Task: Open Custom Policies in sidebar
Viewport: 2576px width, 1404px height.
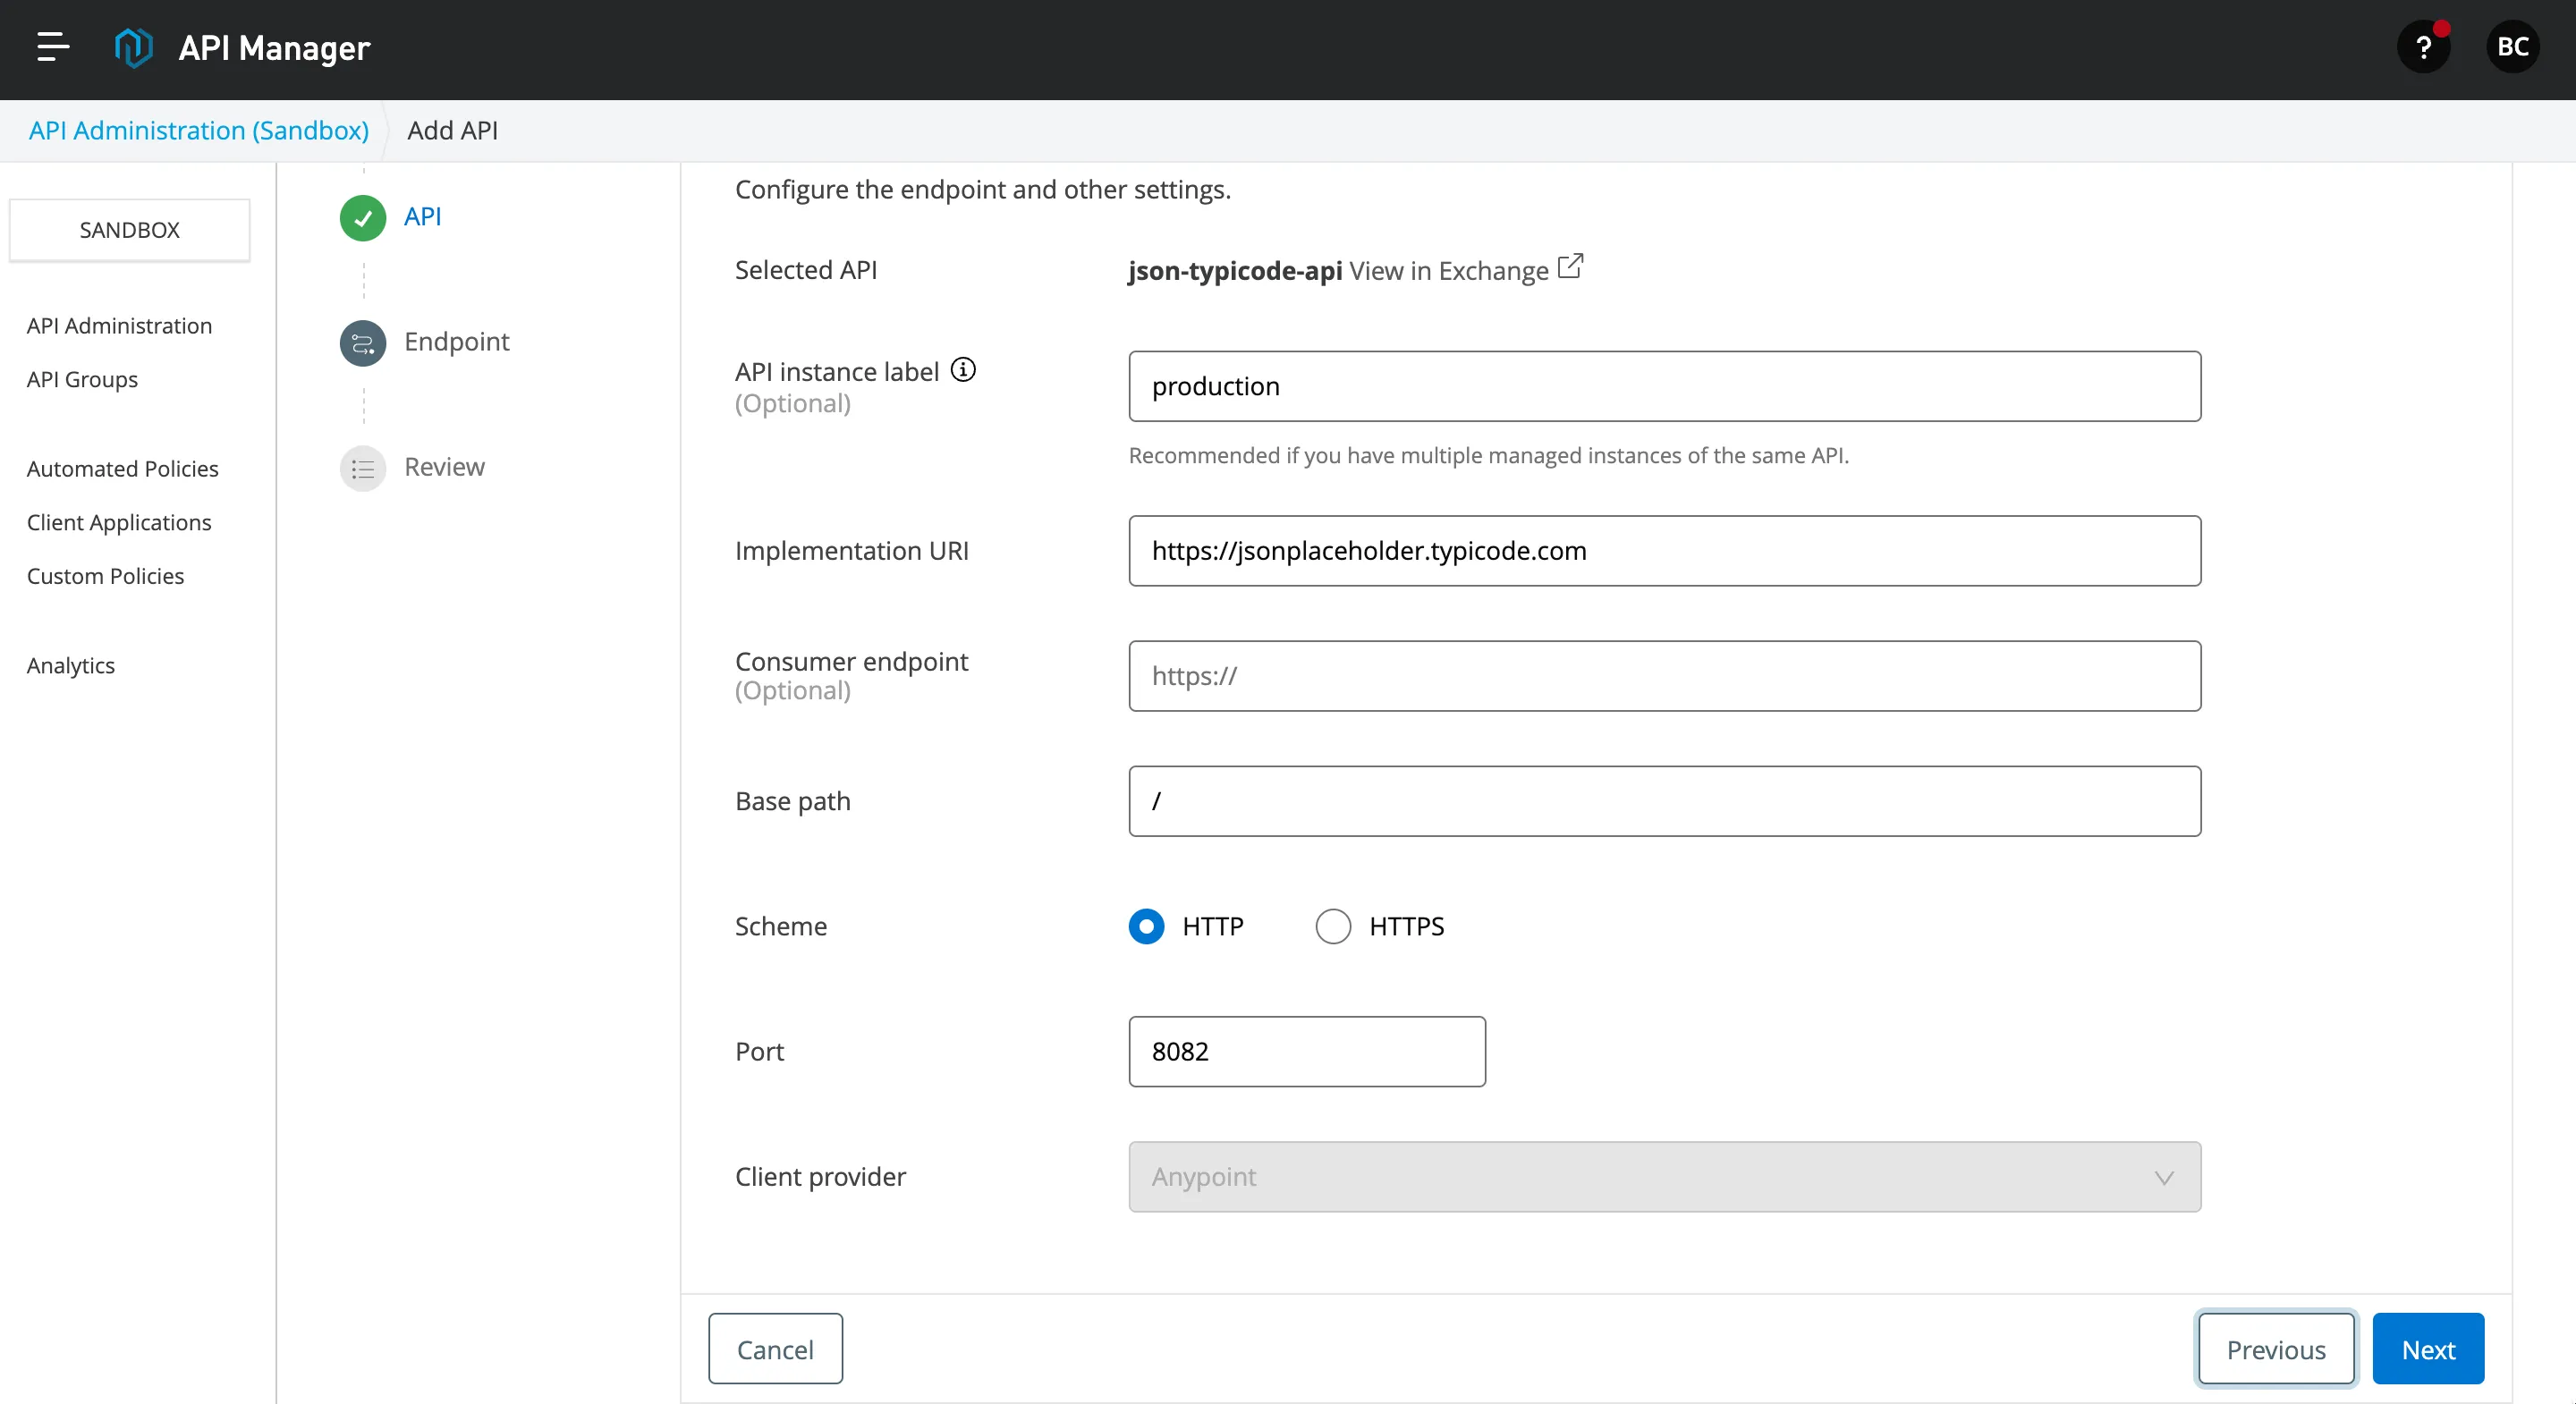Action: click(x=105, y=576)
